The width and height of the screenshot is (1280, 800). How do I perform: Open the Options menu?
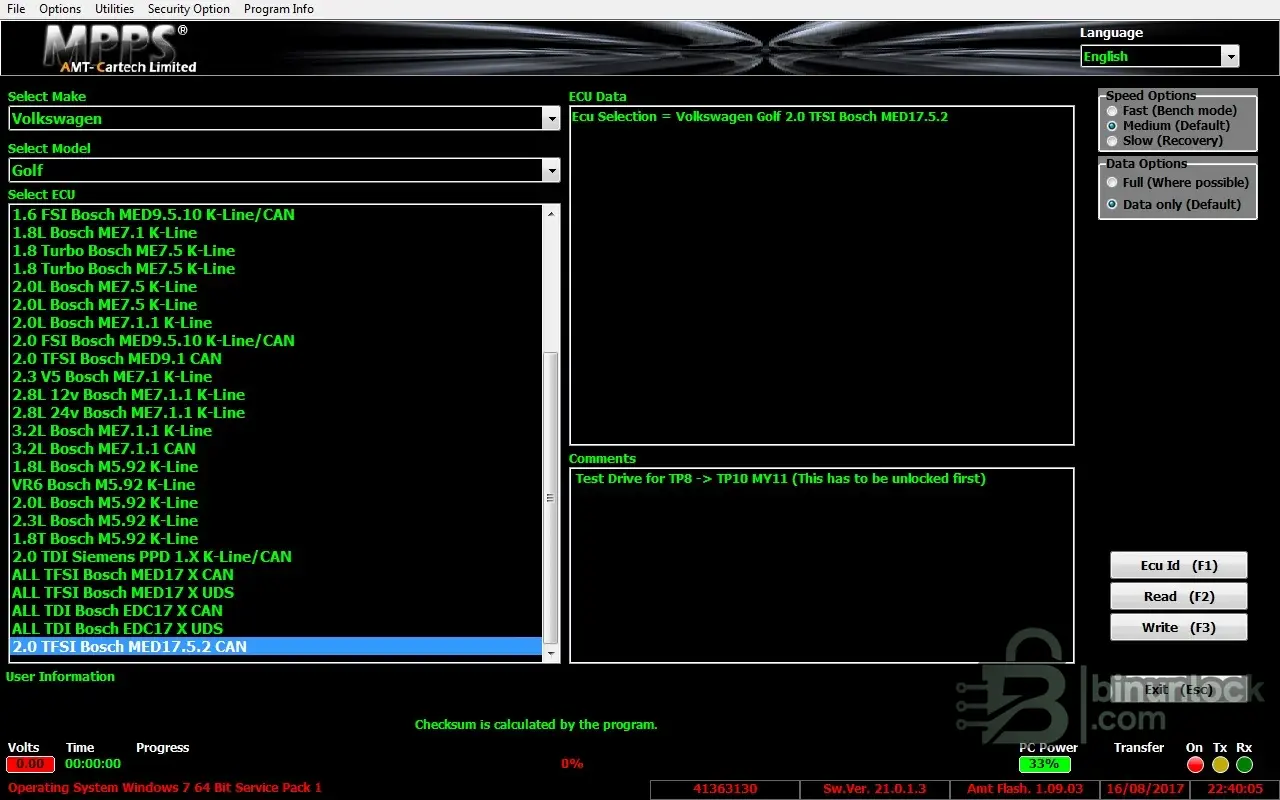pyautogui.click(x=60, y=9)
